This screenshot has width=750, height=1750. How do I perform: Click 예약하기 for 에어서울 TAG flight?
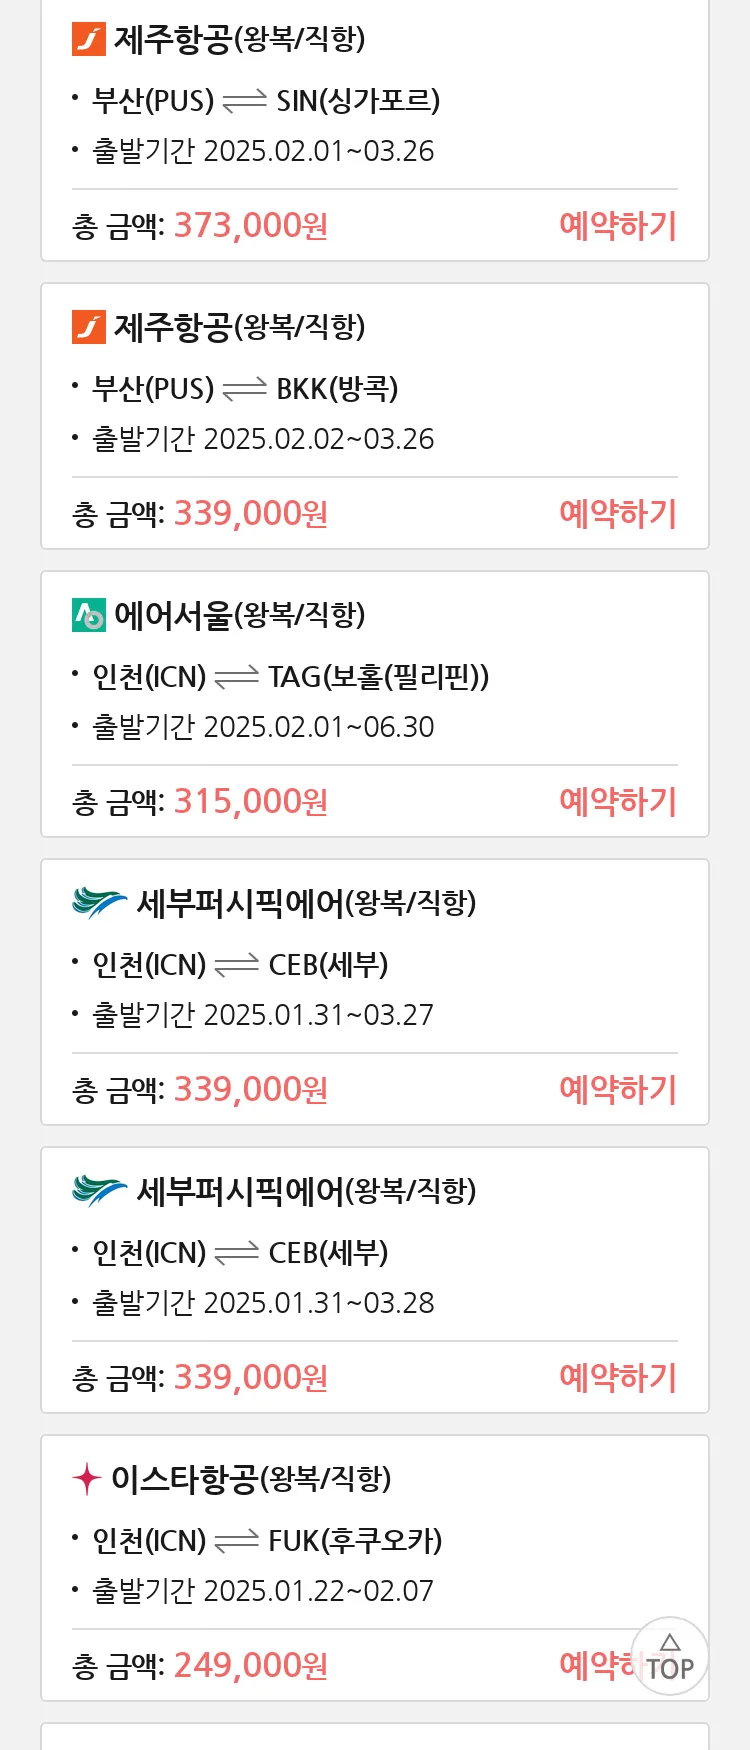tap(618, 801)
